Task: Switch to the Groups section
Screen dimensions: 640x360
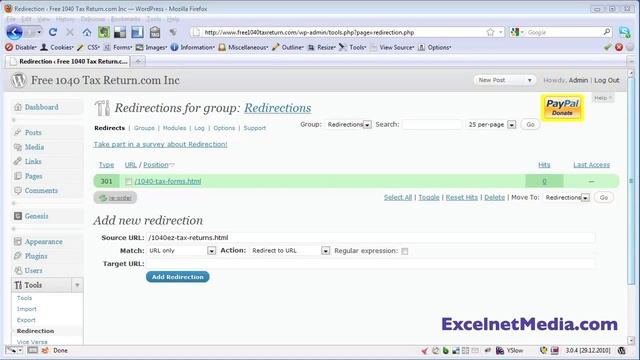Action: 144,128
